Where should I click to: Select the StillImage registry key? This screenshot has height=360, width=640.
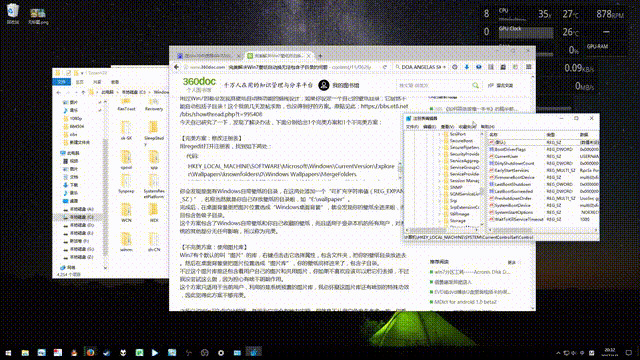click(x=460, y=214)
